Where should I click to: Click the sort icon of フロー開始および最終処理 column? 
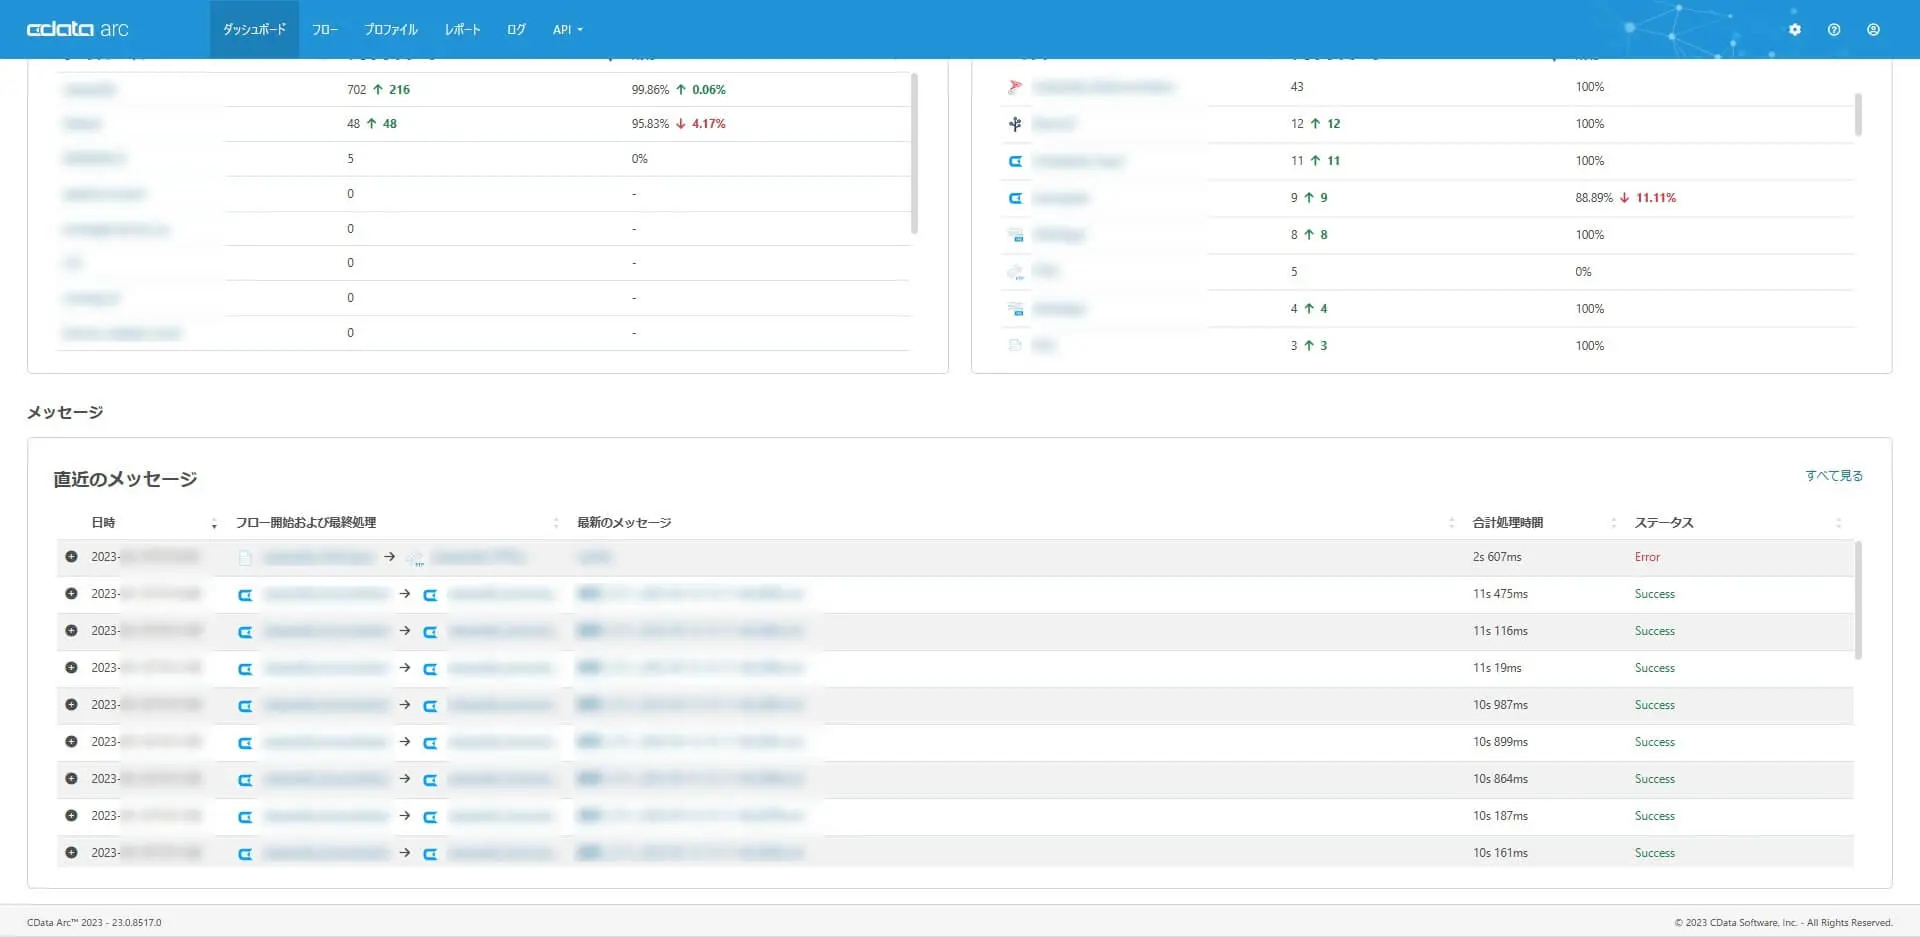coord(556,523)
